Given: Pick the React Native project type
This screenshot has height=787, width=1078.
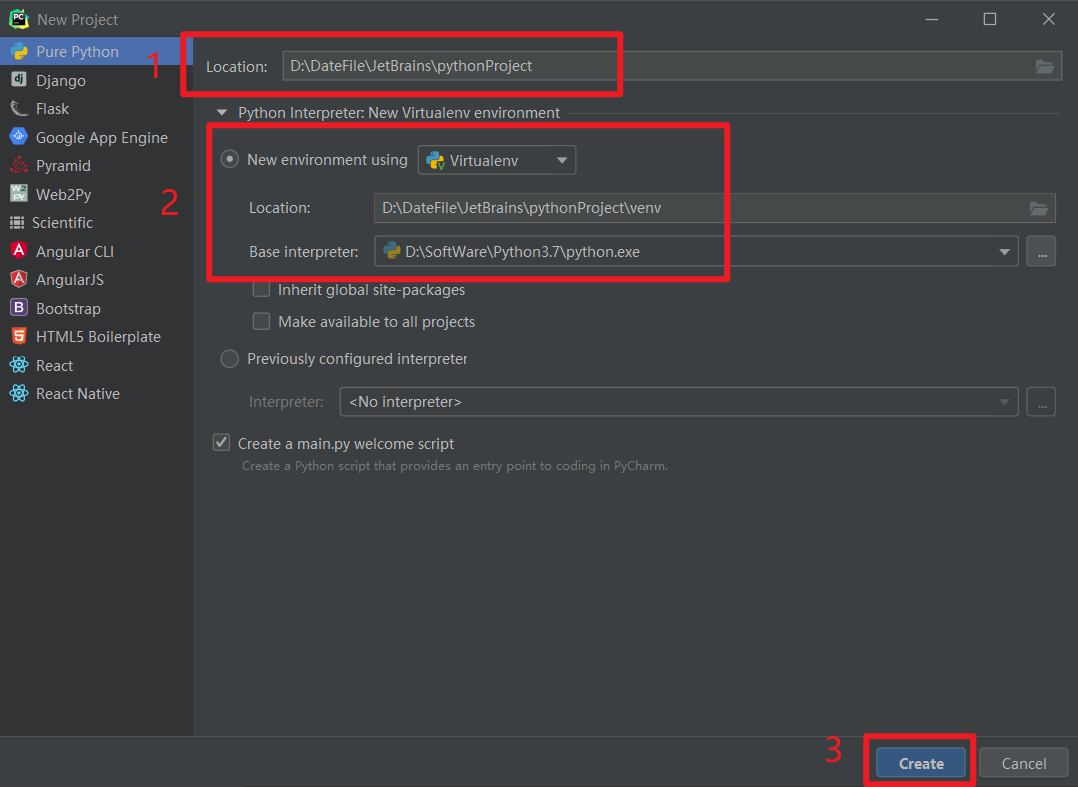Looking at the screenshot, I should (96, 394).
